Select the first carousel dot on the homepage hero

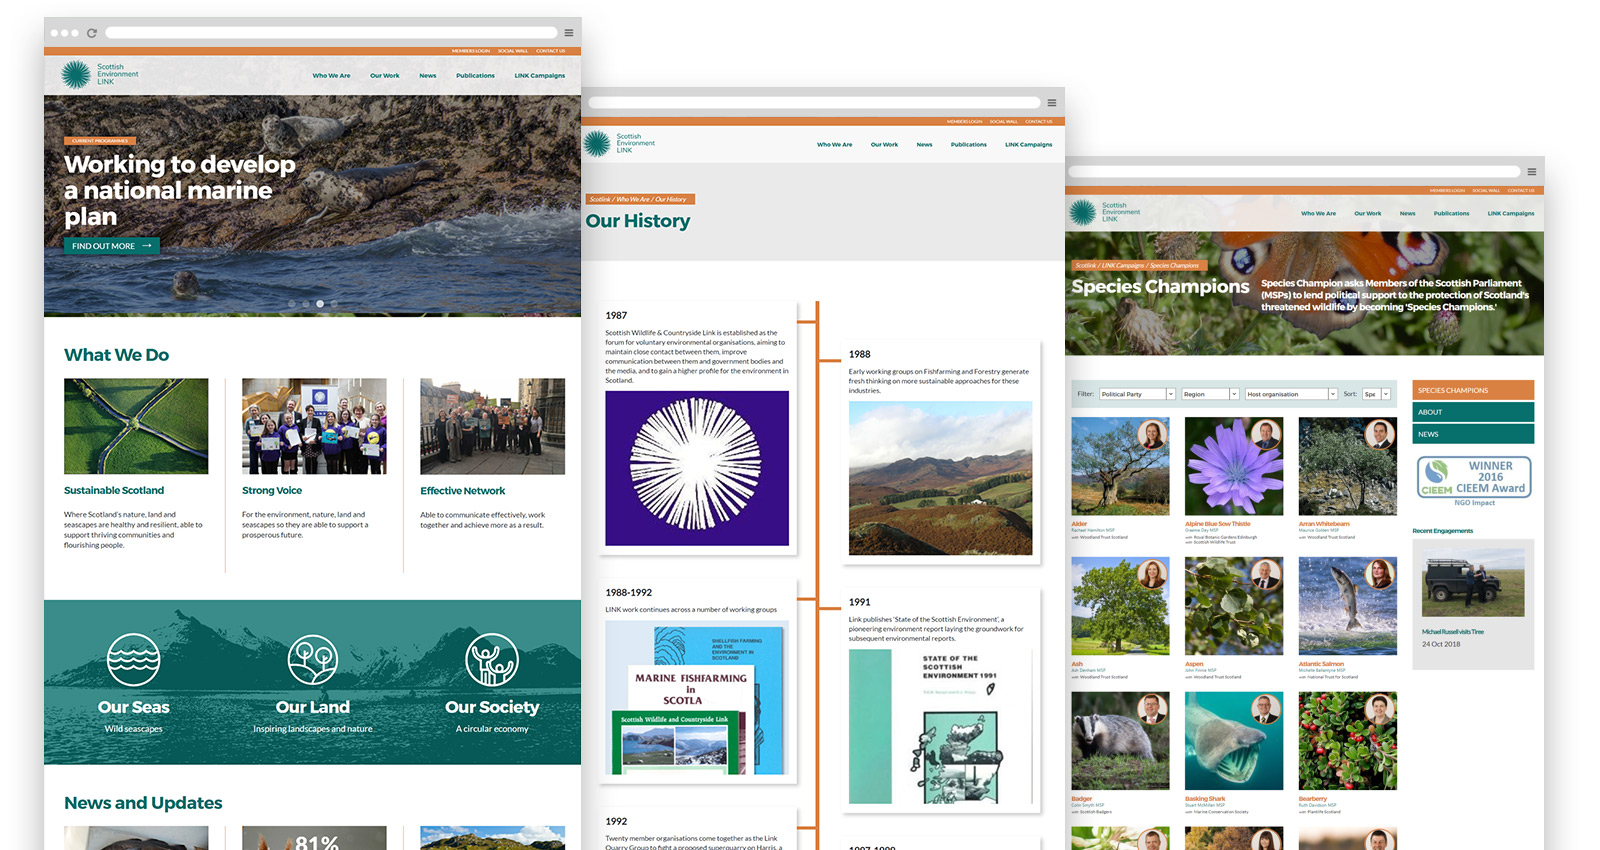click(x=292, y=303)
